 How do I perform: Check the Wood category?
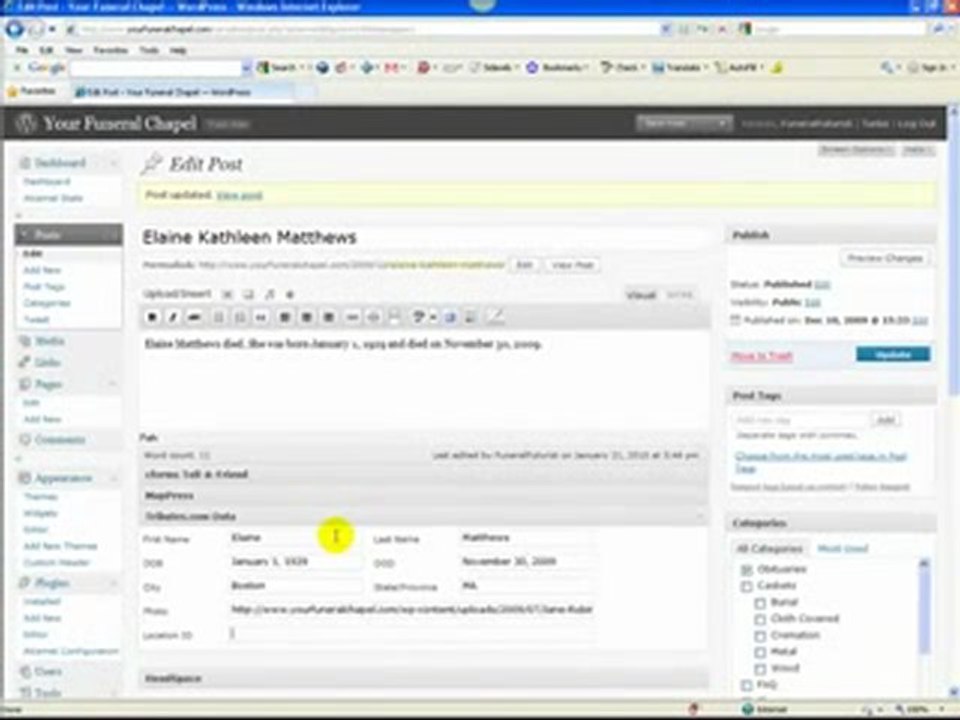coord(760,669)
